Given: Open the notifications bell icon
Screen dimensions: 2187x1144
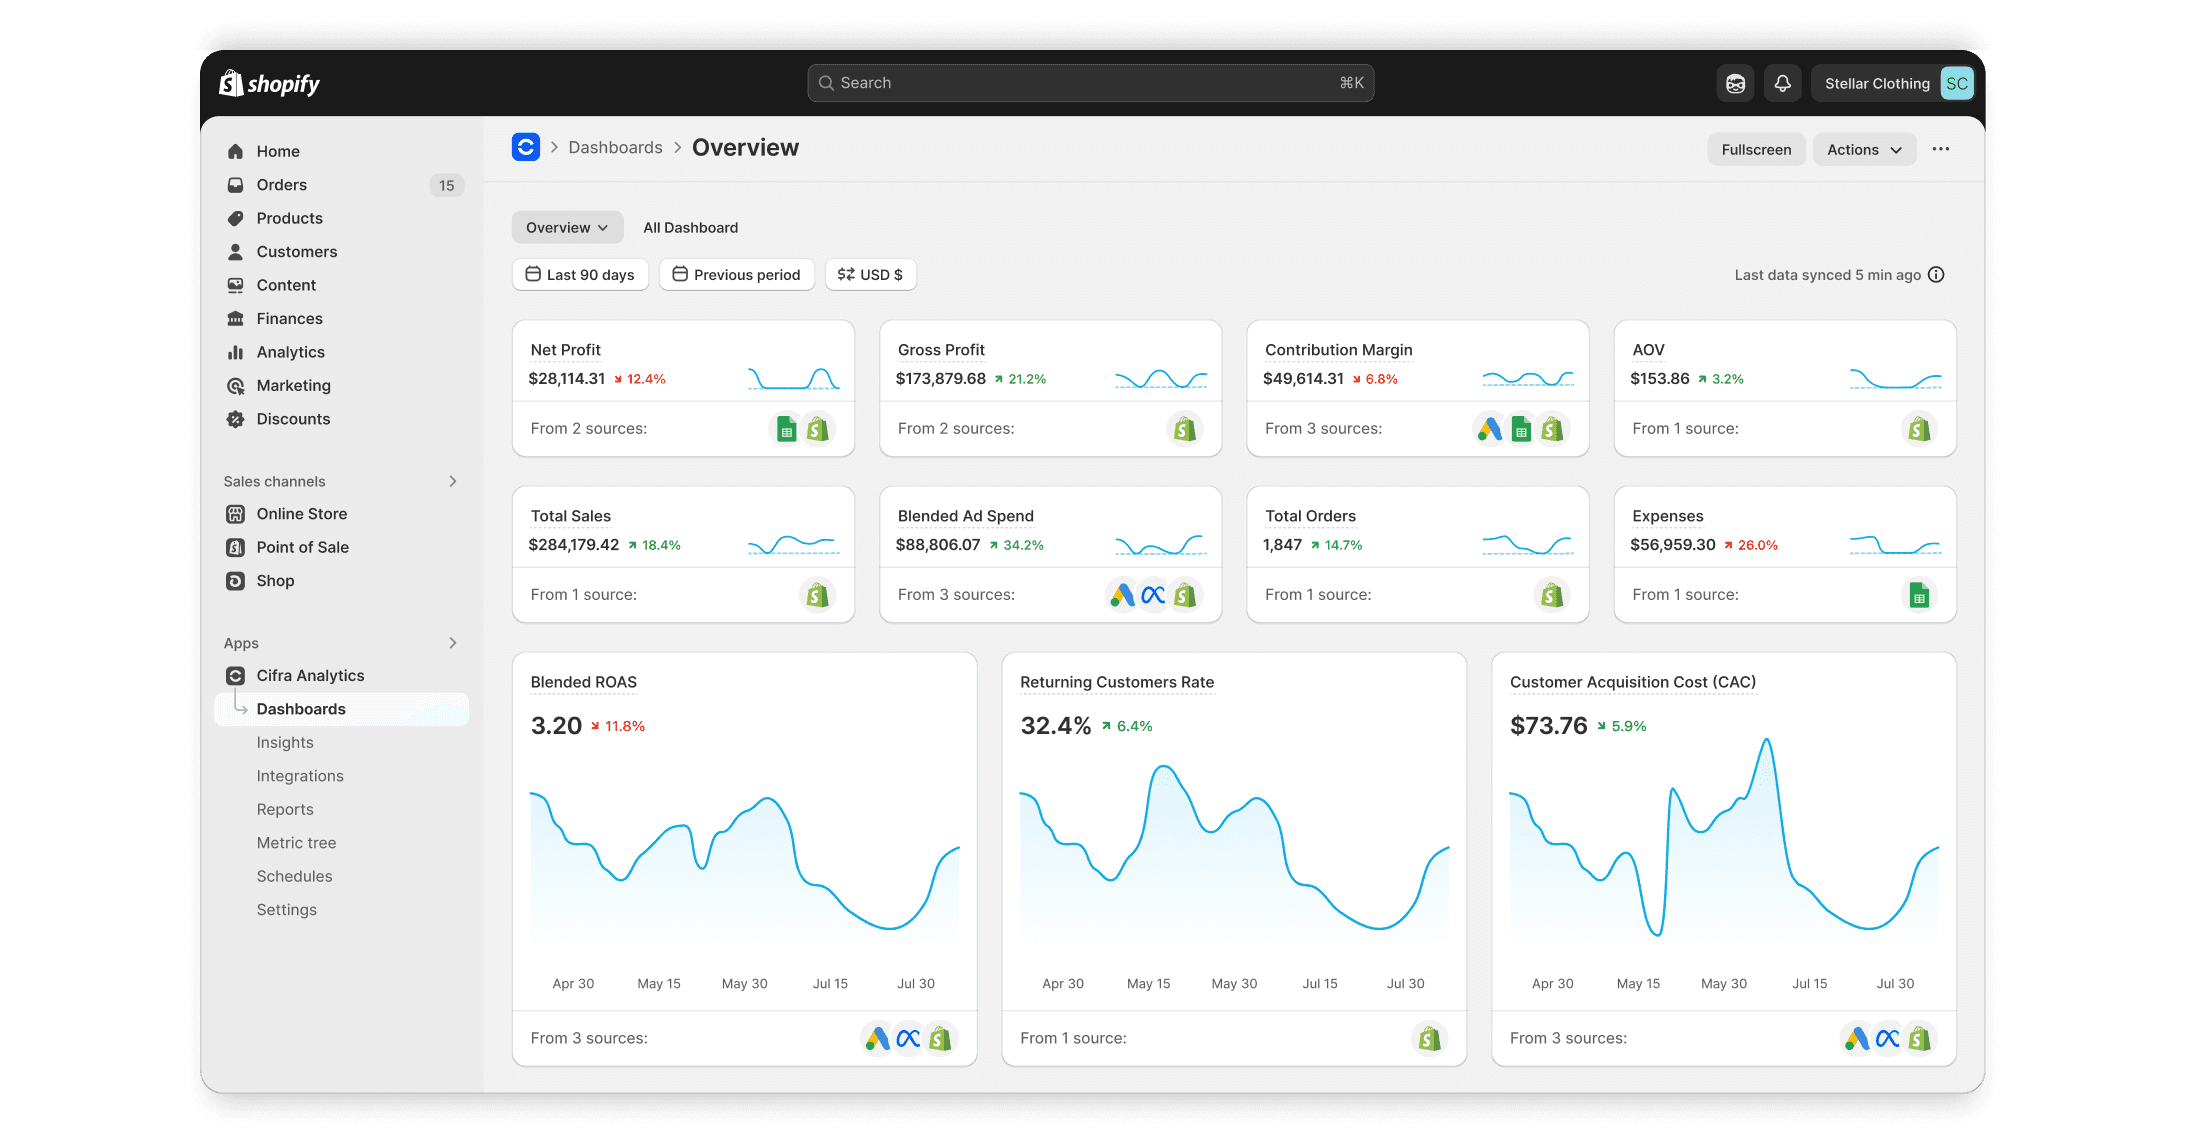Looking at the screenshot, I should point(1782,84).
